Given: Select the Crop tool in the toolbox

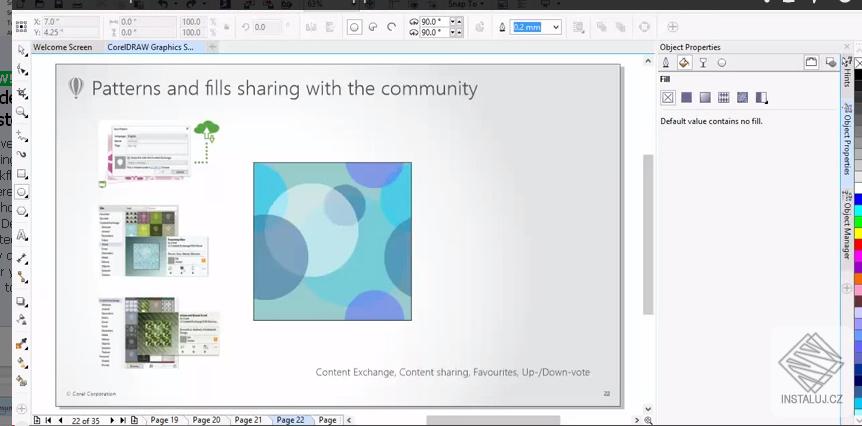Looking at the screenshot, I should [21, 92].
